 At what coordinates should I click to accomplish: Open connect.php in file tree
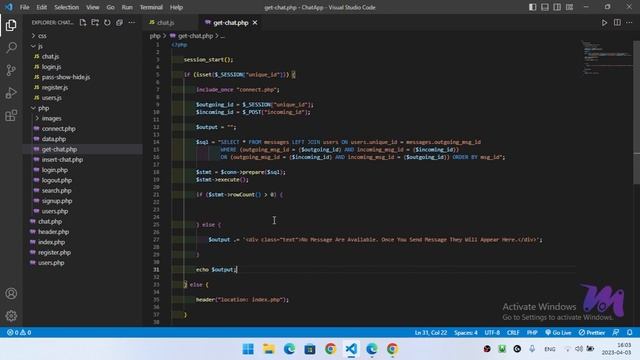coord(58,129)
